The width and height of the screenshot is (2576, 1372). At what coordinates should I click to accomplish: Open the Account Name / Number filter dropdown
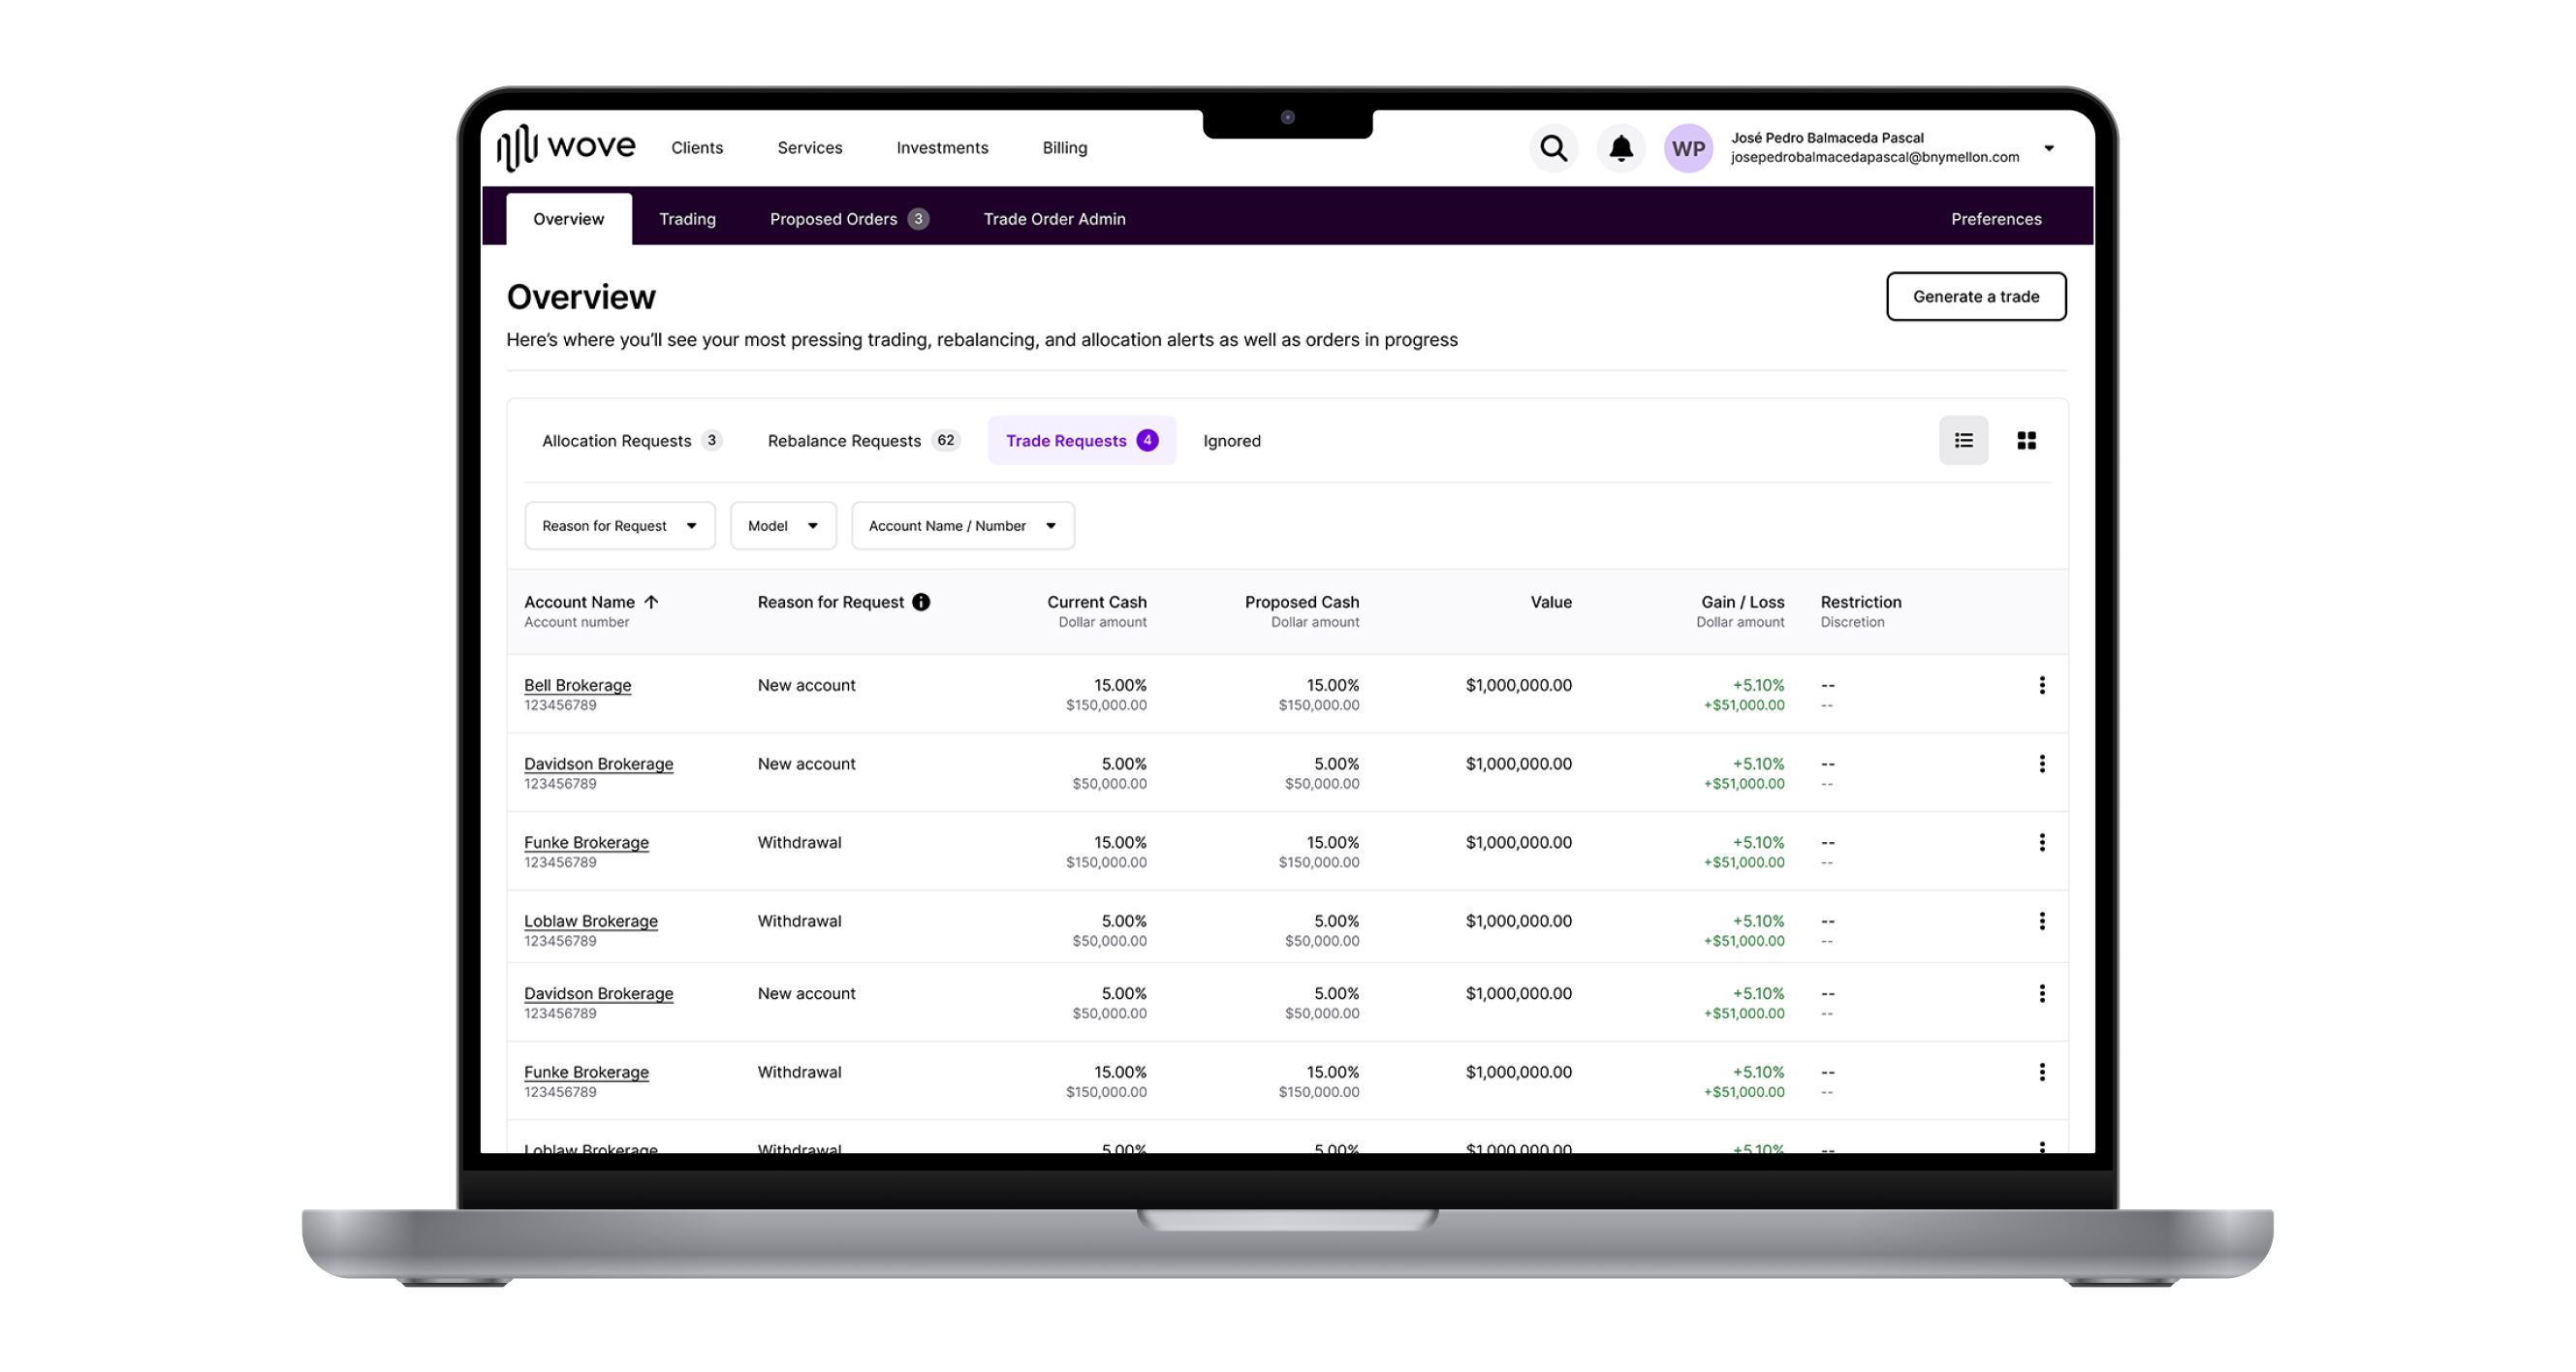click(963, 526)
